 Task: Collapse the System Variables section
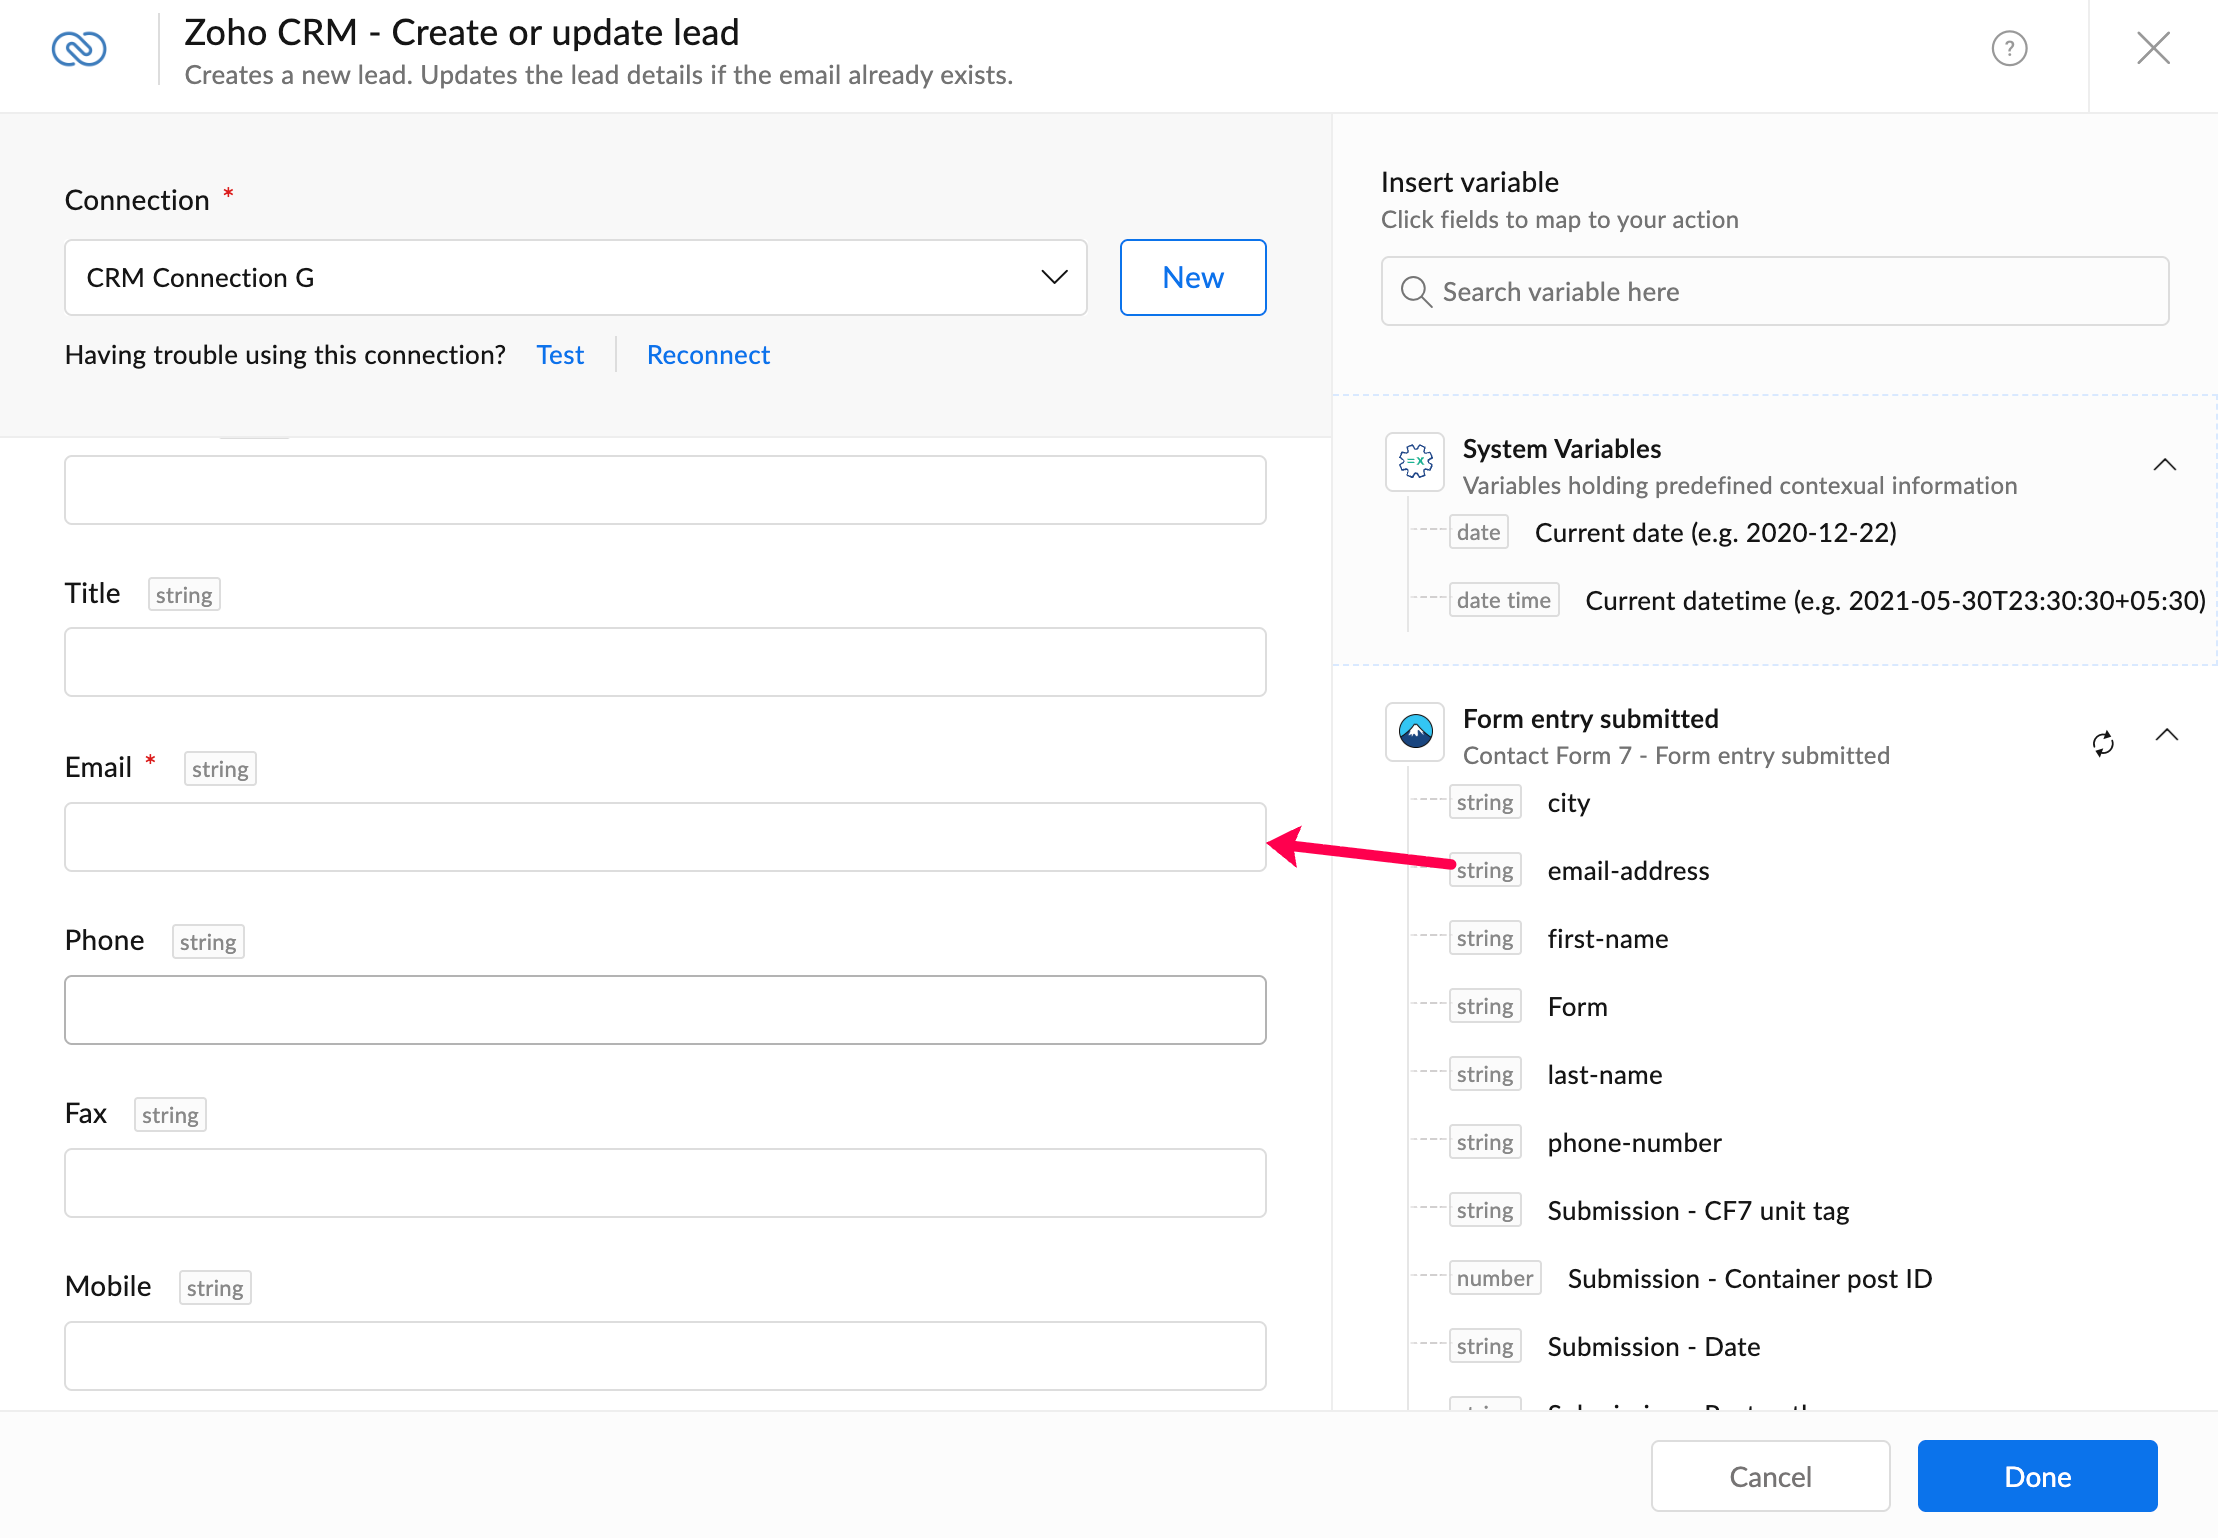[2164, 464]
